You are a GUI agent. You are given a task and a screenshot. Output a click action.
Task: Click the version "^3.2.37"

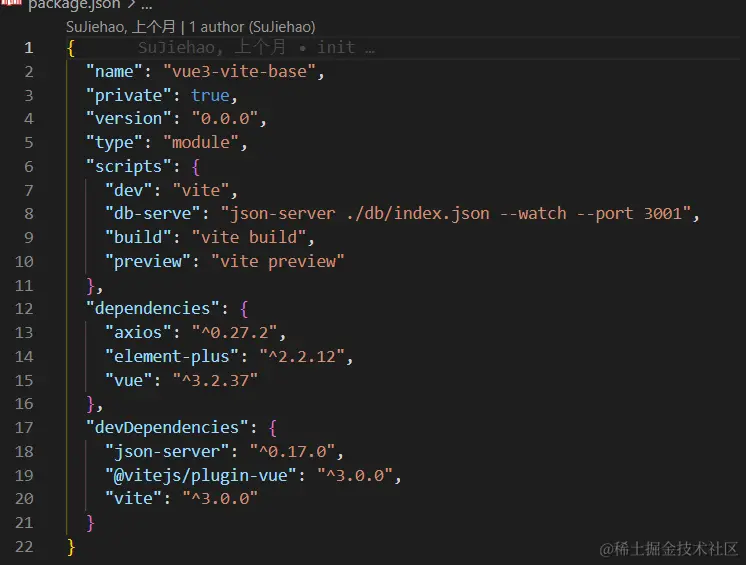click(215, 380)
